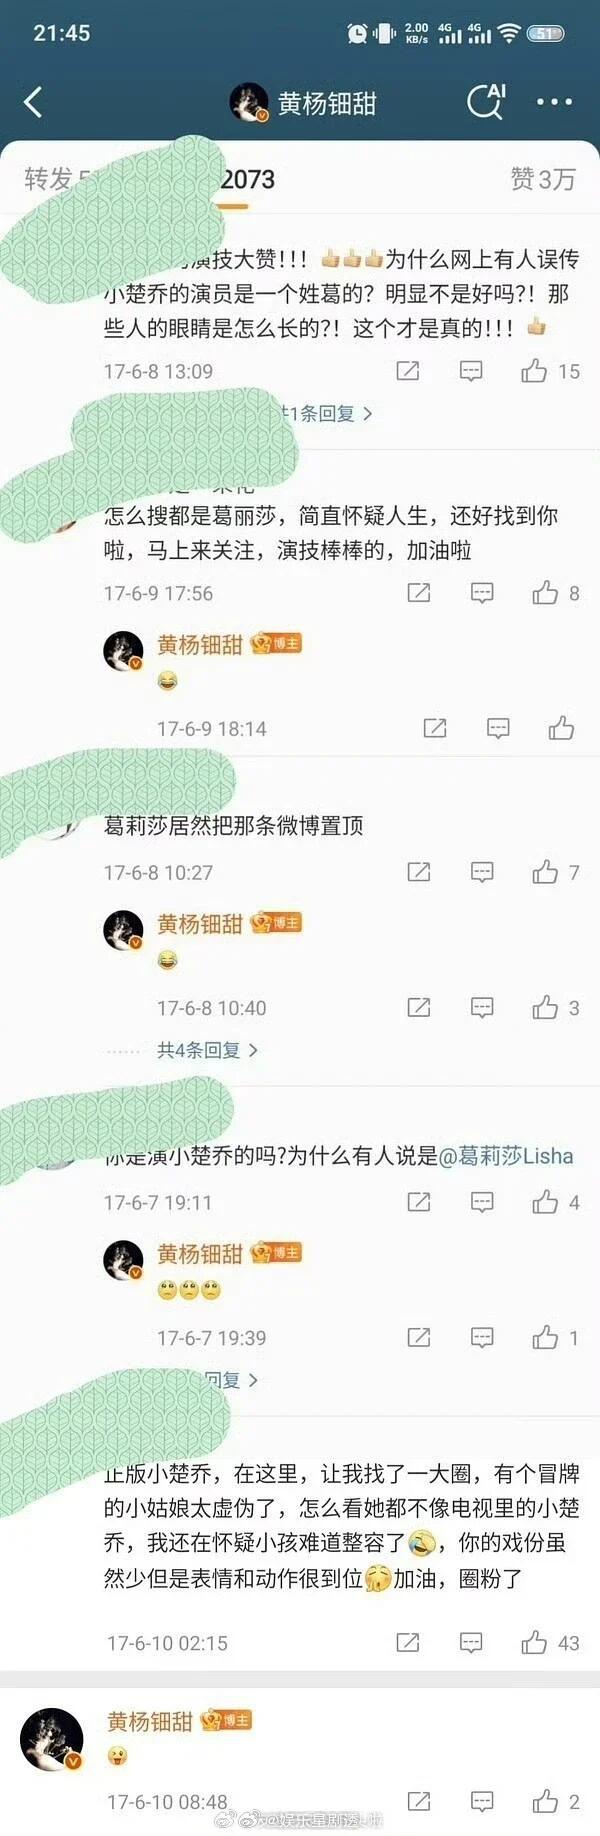The width and height of the screenshot is (600, 1836).
Task: Open 黄杨钿甜 profile name in last reply
Action: tap(150, 1721)
